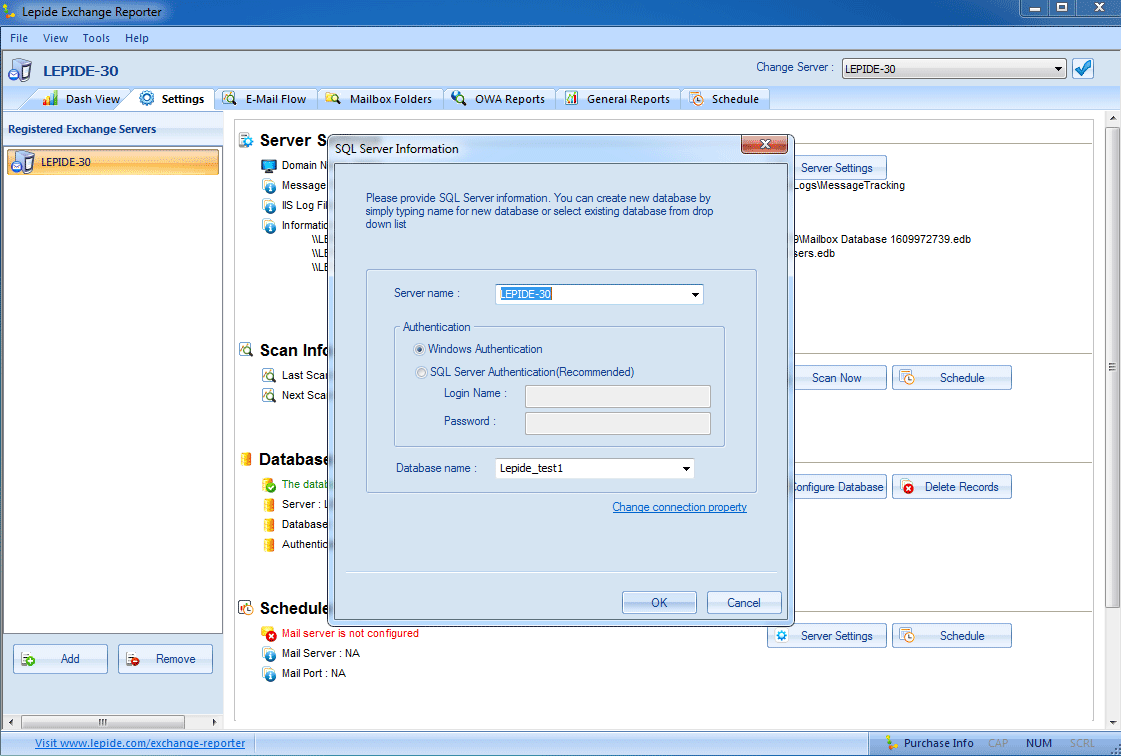Switch to the General Reports tab
Image resolution: width=1121 pixels, height=756 pixels.
(618, 99)
